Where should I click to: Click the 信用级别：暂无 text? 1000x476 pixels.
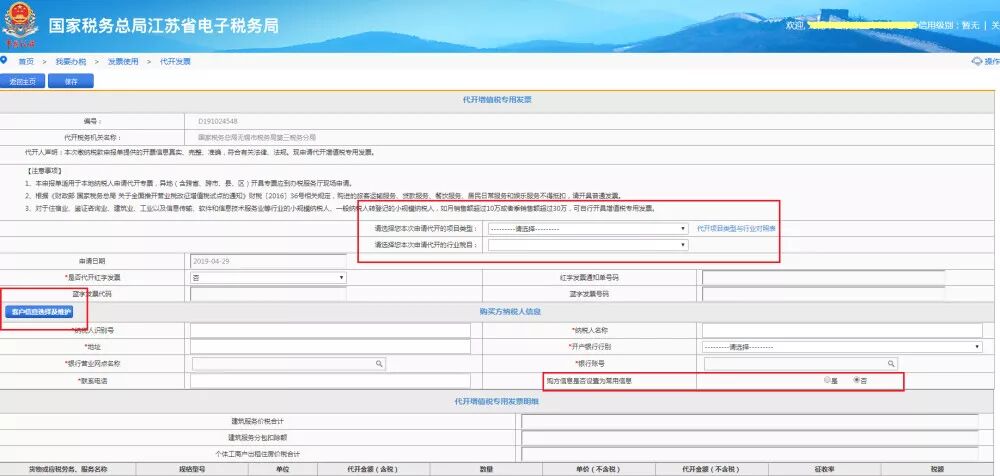point(948,26)
